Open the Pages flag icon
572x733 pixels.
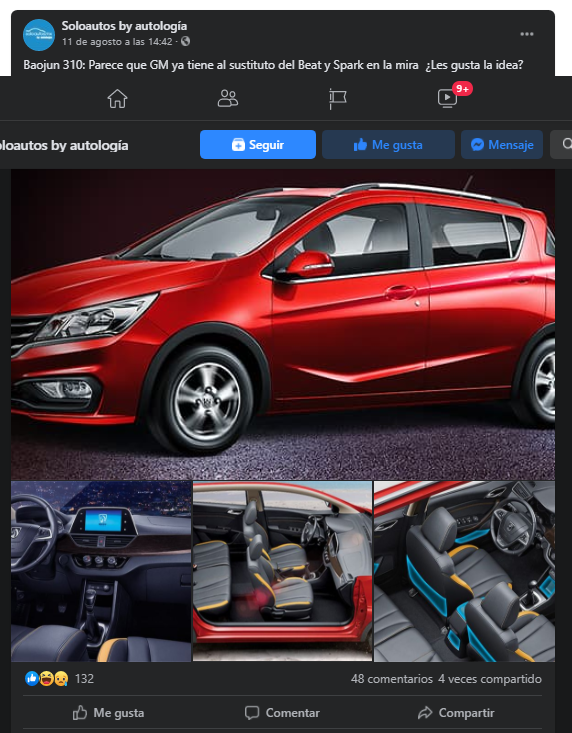click(337, 99)
